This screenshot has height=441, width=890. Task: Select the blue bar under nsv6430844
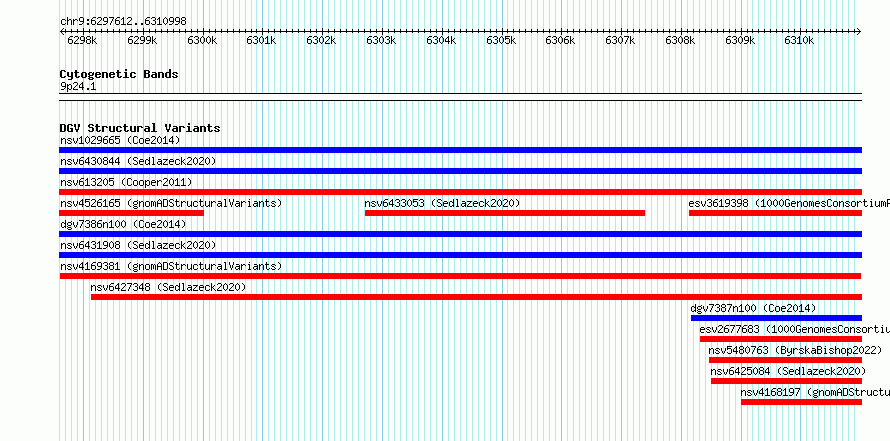click(x=460, y=171)
